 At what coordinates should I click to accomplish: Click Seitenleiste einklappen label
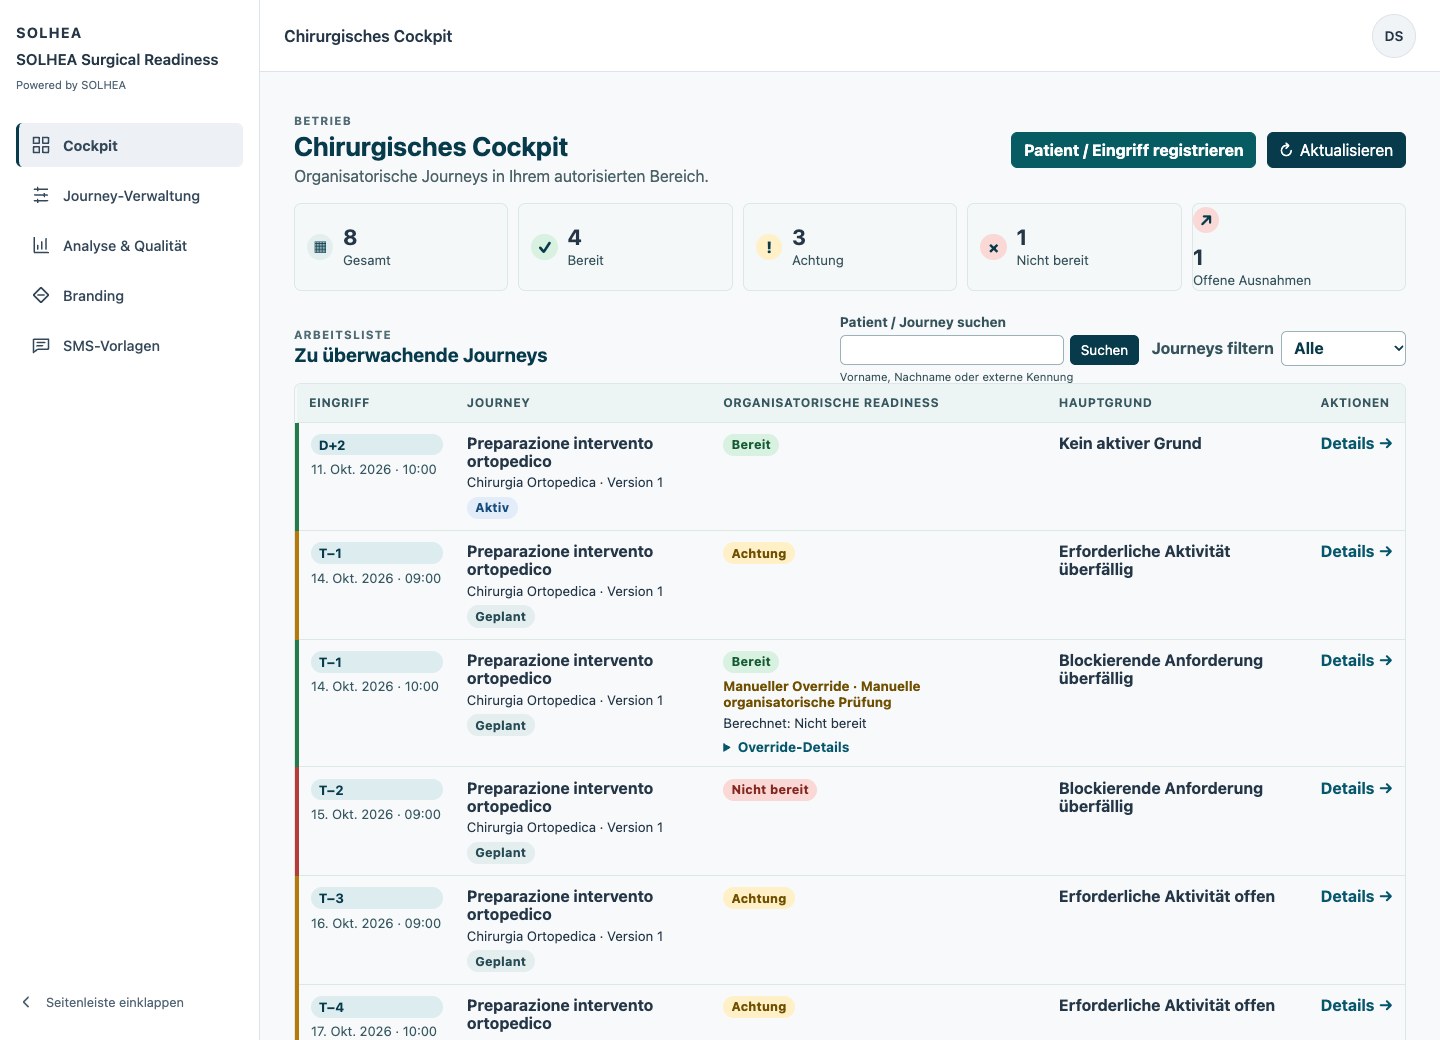(115, 1002)
